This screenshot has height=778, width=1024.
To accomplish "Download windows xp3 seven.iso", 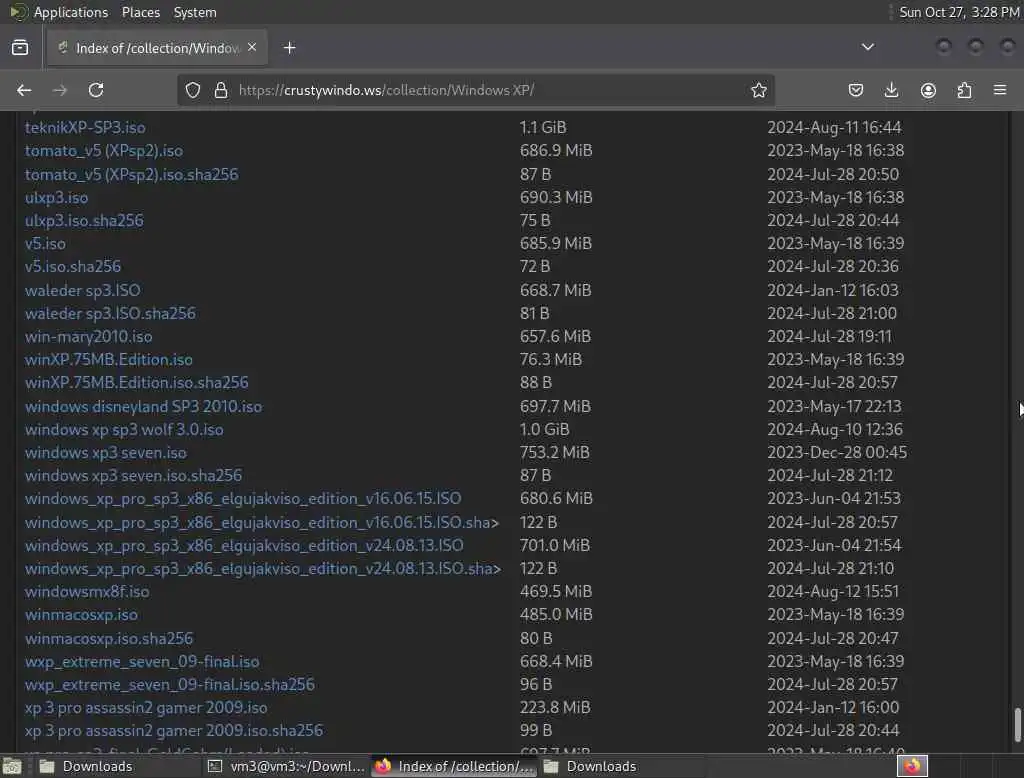I will [x=106, y=453].
